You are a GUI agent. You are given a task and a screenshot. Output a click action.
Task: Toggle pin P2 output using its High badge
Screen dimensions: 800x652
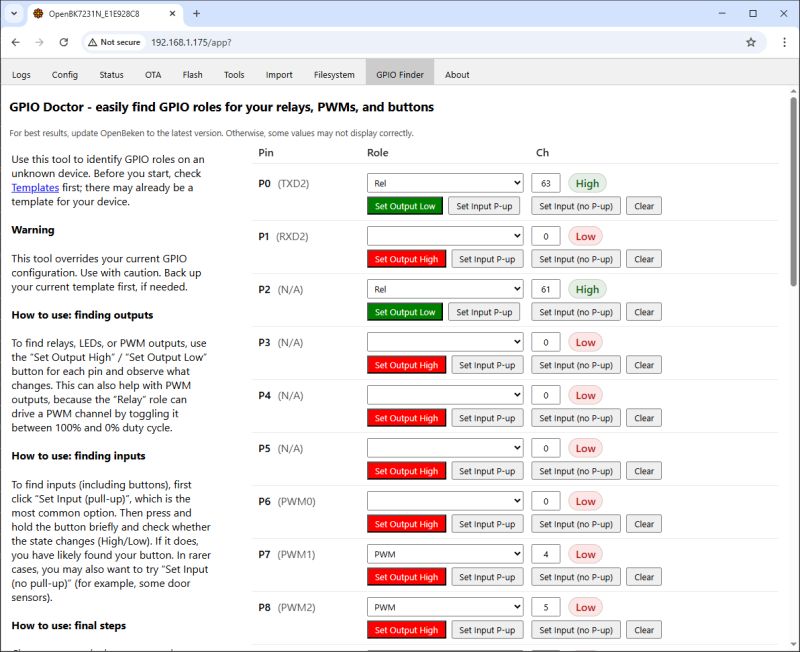[587, 289]
